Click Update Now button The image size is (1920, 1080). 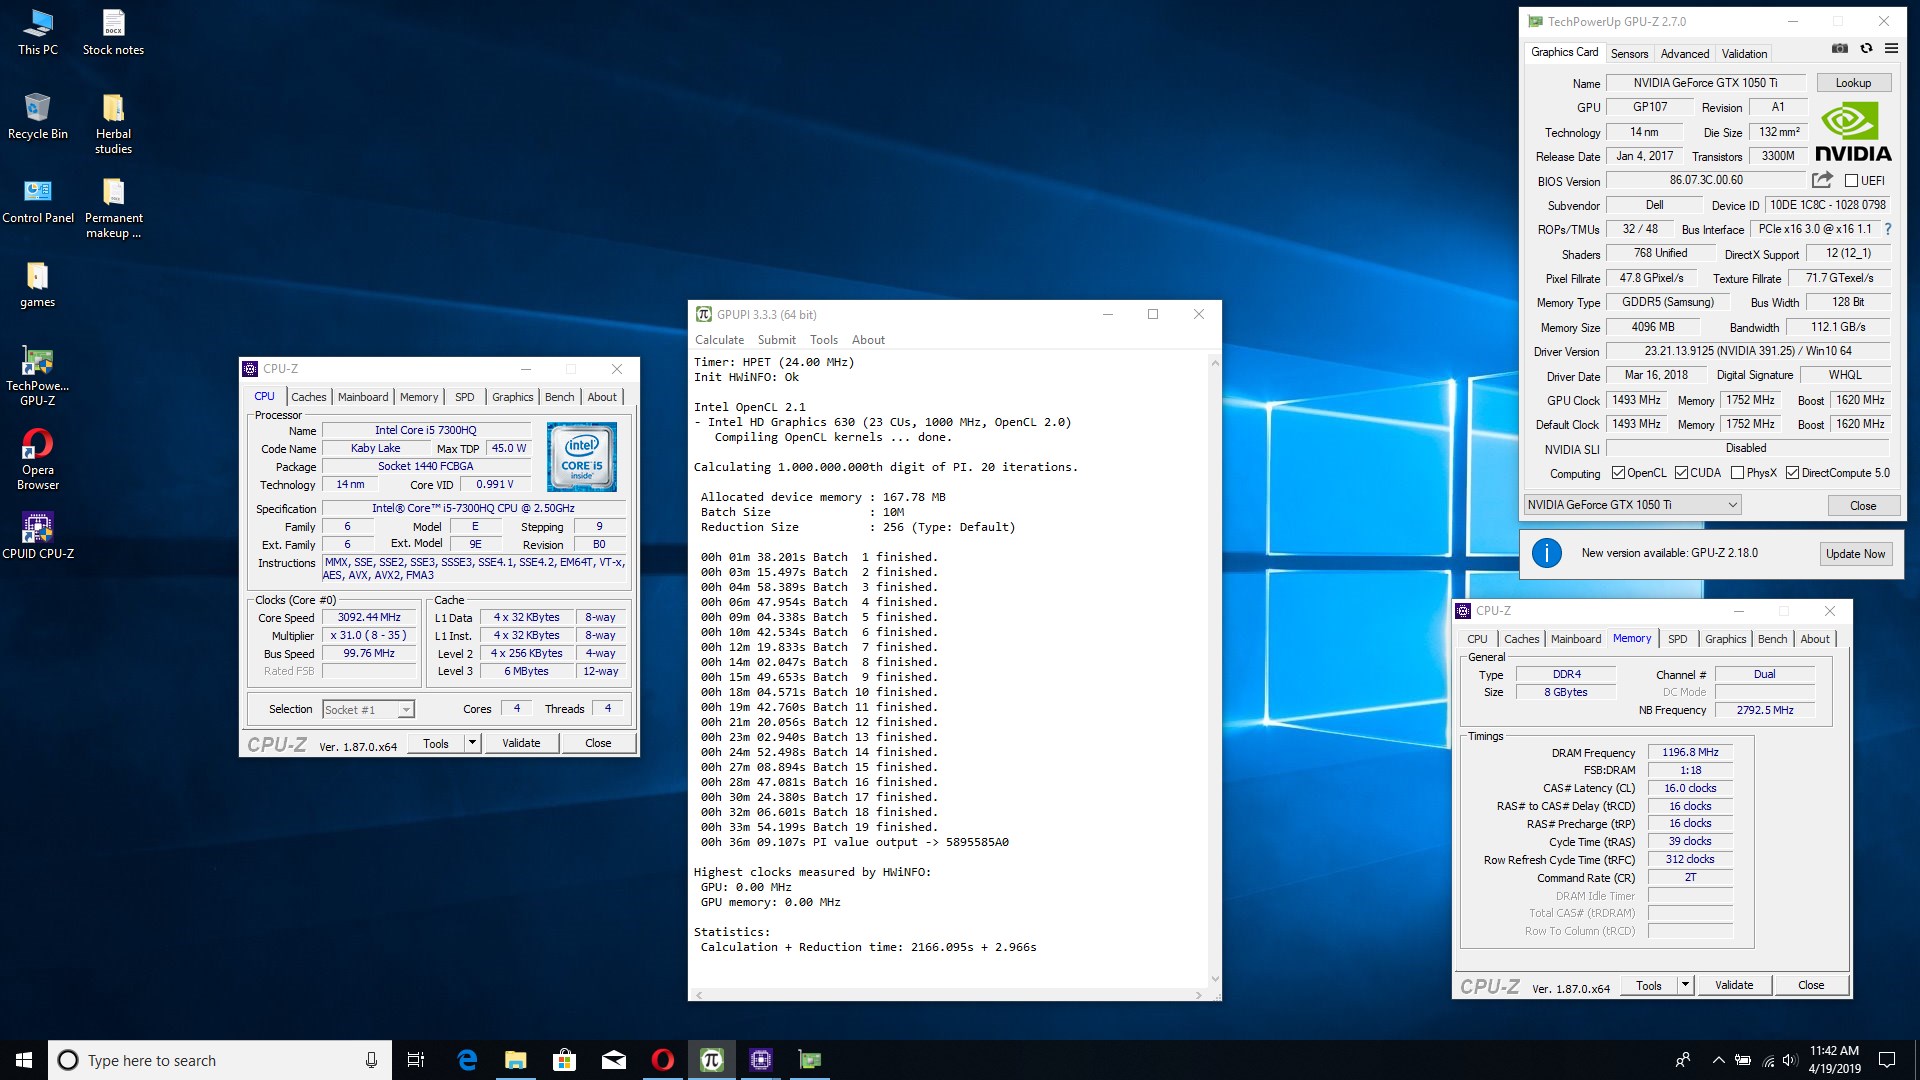[x=1855, y=554]
